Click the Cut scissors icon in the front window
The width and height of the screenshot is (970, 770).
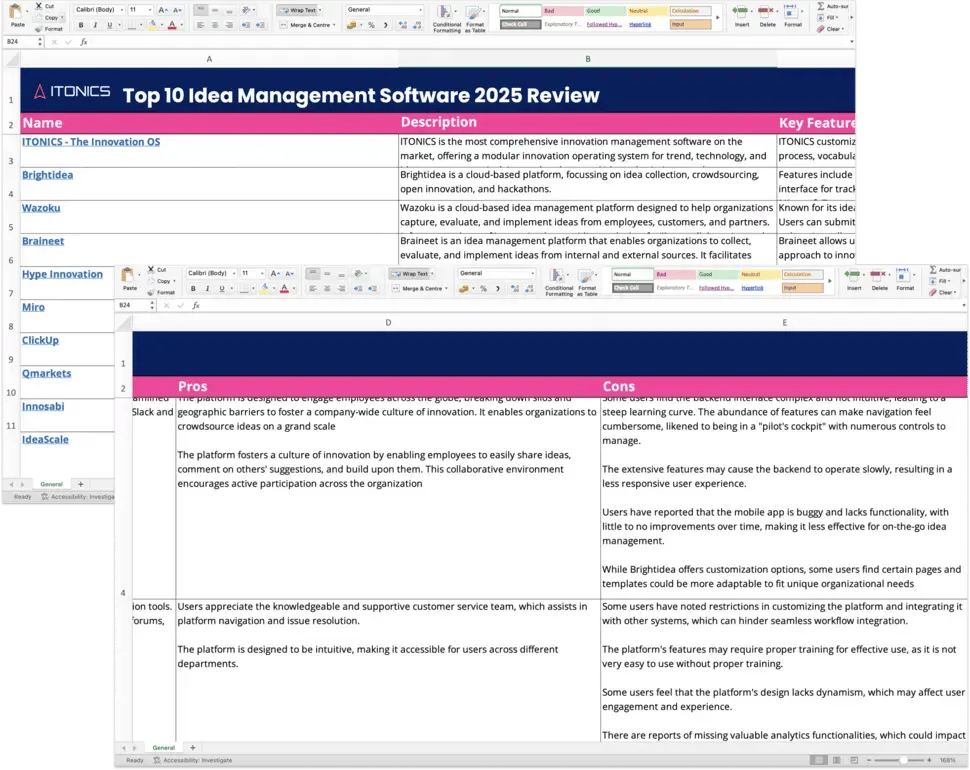coord(150,269)
